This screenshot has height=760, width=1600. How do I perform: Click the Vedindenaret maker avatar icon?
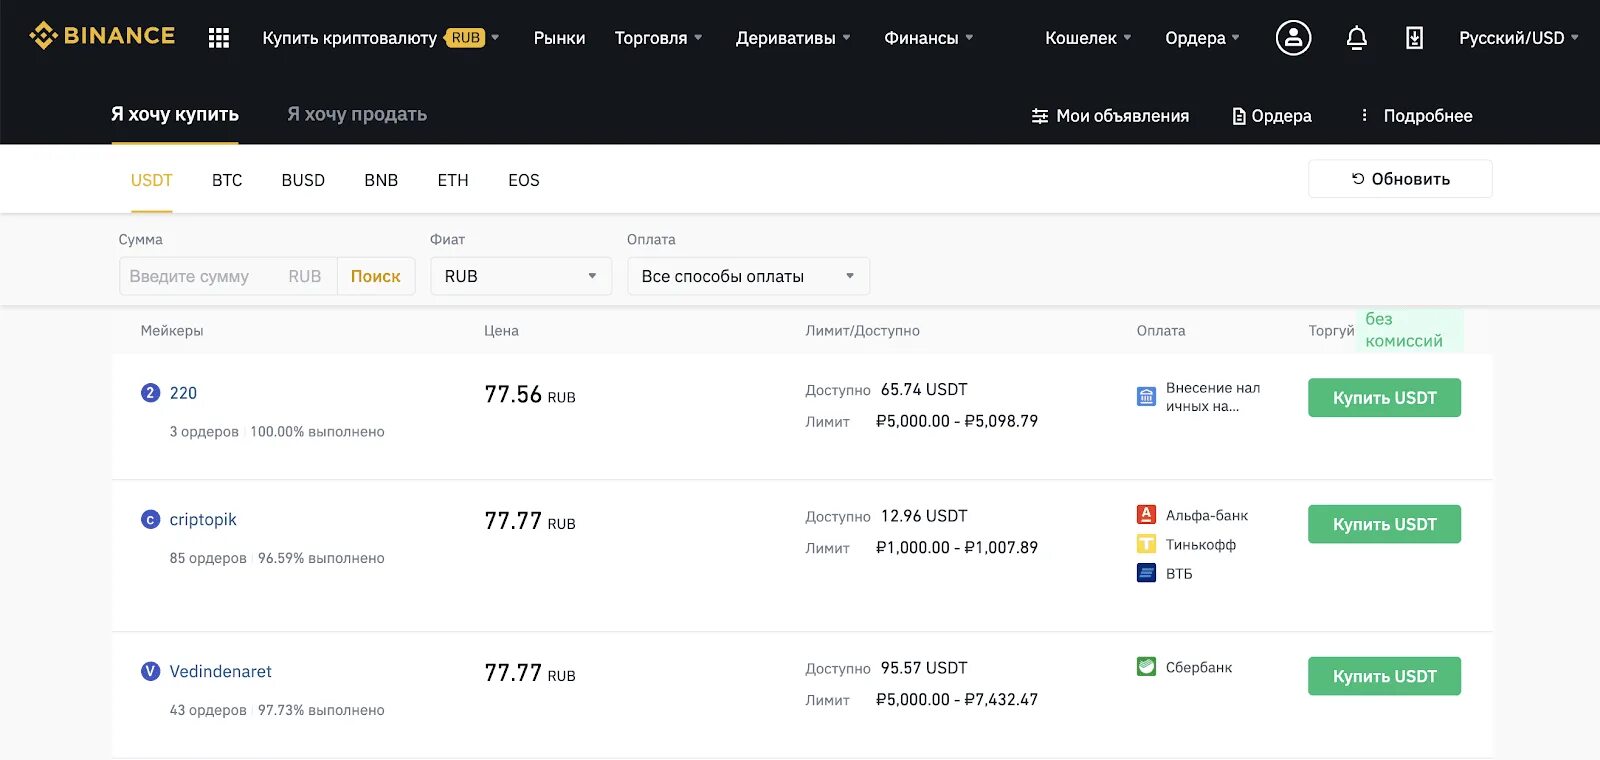coord(150,671)
